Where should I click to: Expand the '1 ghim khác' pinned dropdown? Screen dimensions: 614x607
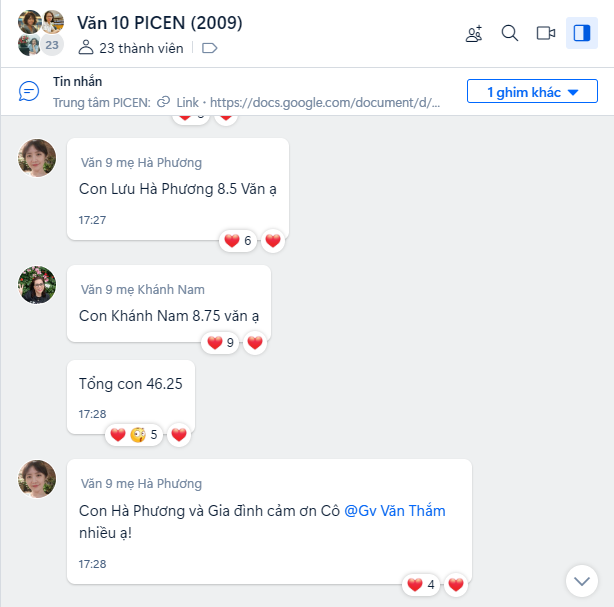[x=532, y=91]
